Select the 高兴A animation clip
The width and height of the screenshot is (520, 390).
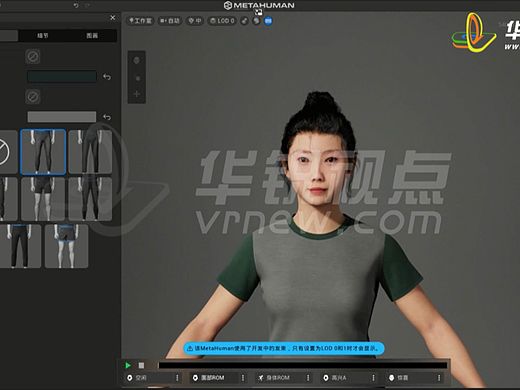(x=345, y=378)
